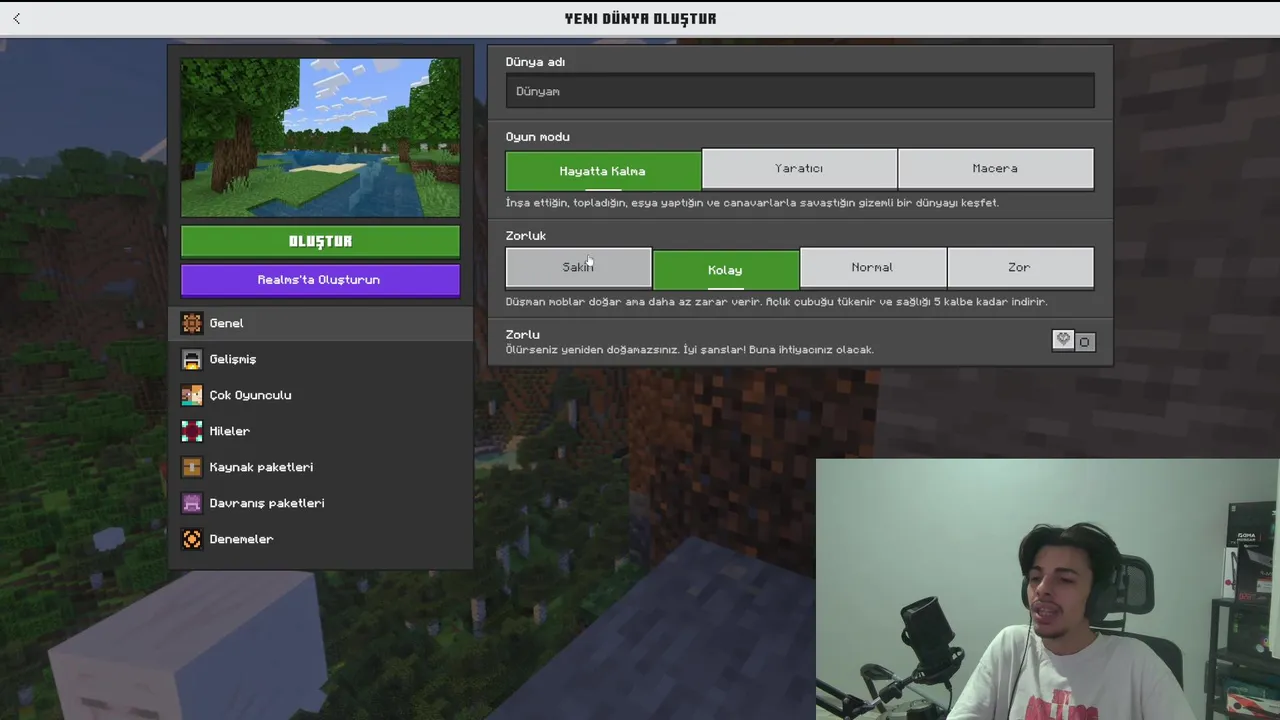
Task: Click the Yeni Dünya Oluştur title
Action: 640,18
